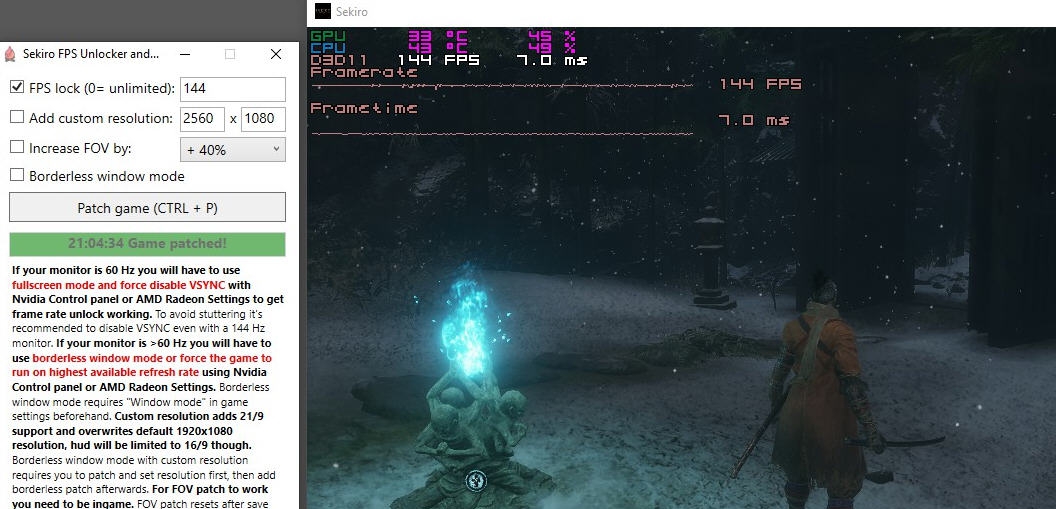Viewport: 1056px width, 509px height.
Task: Click the 'Sekiro FPS Unlocker and...' title text
Action: (91, 54)
